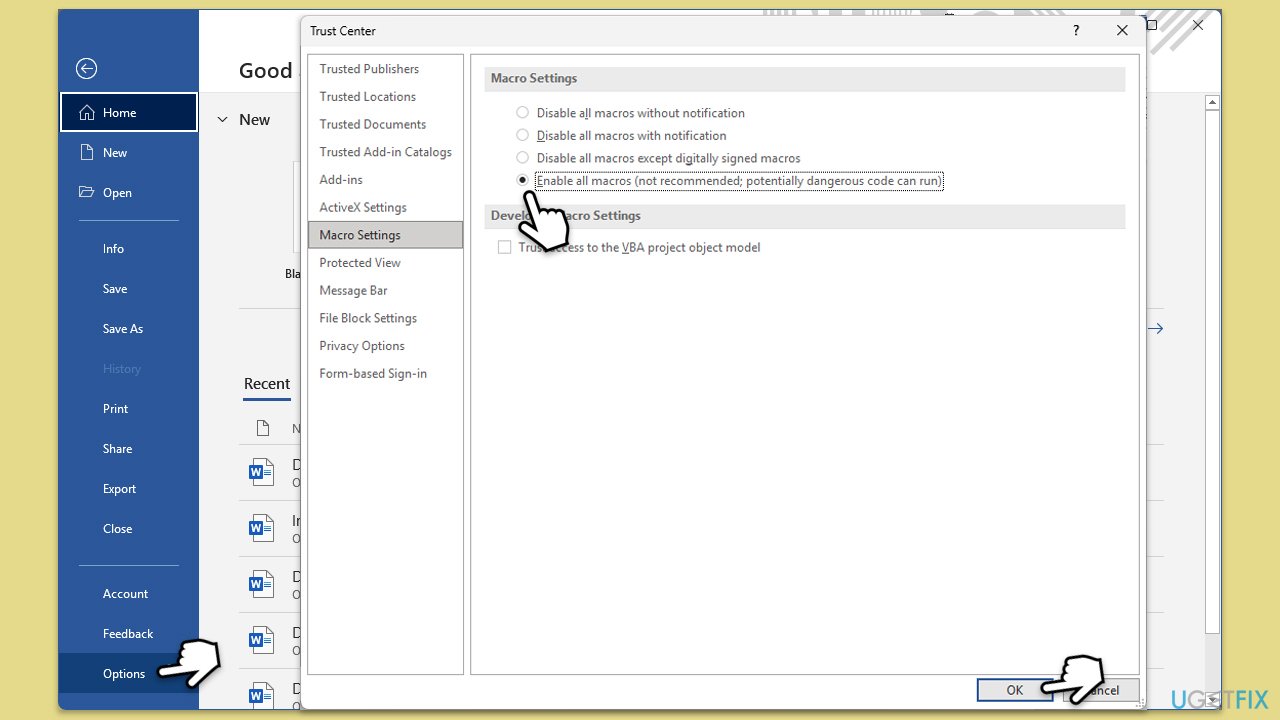The width and height of the screenshot is (1280, 720).
Task: Select Enable all macros radio button
Action: coord(522,180)
